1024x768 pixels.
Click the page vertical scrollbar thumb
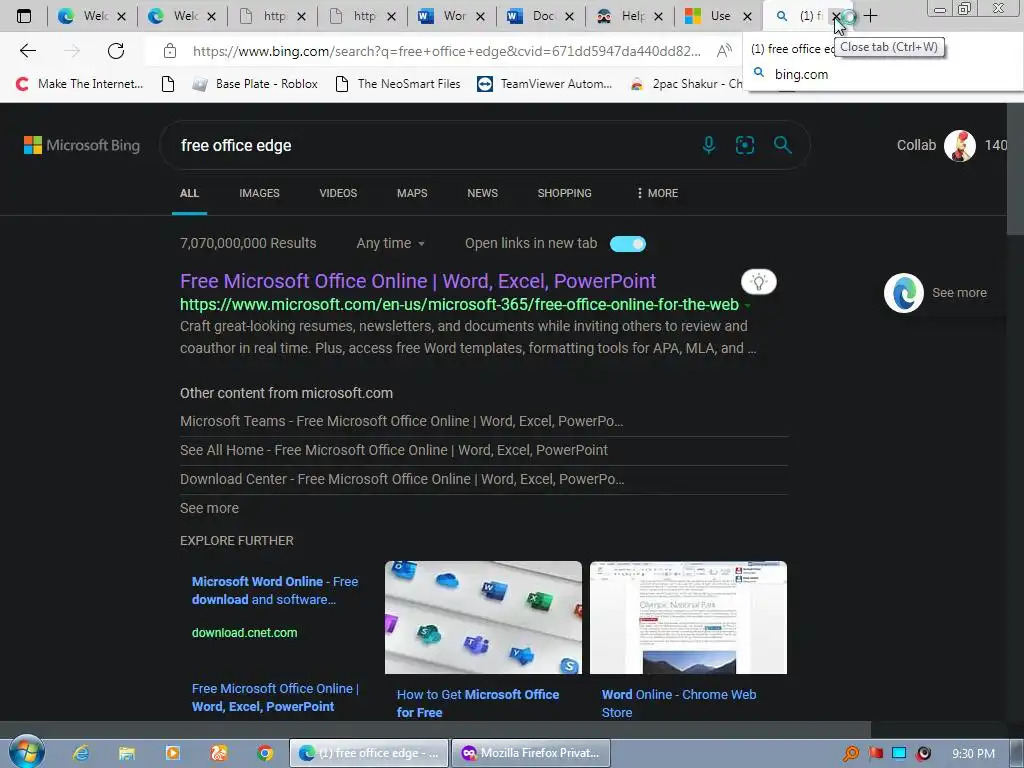1015,170
